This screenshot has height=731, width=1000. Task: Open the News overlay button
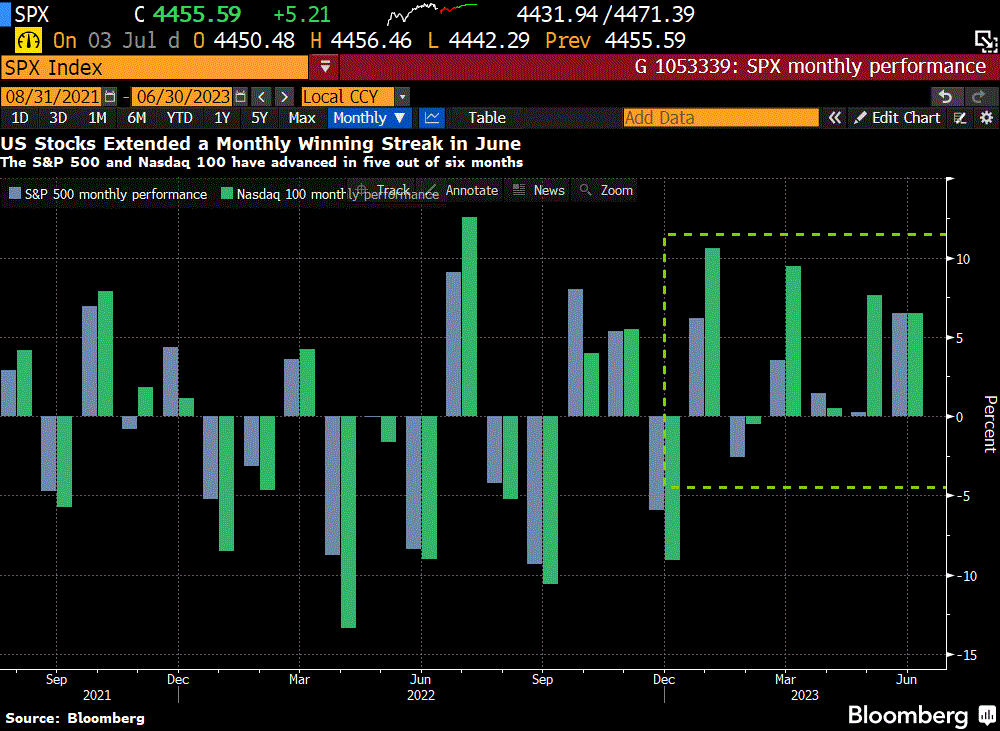coord(539,190)
